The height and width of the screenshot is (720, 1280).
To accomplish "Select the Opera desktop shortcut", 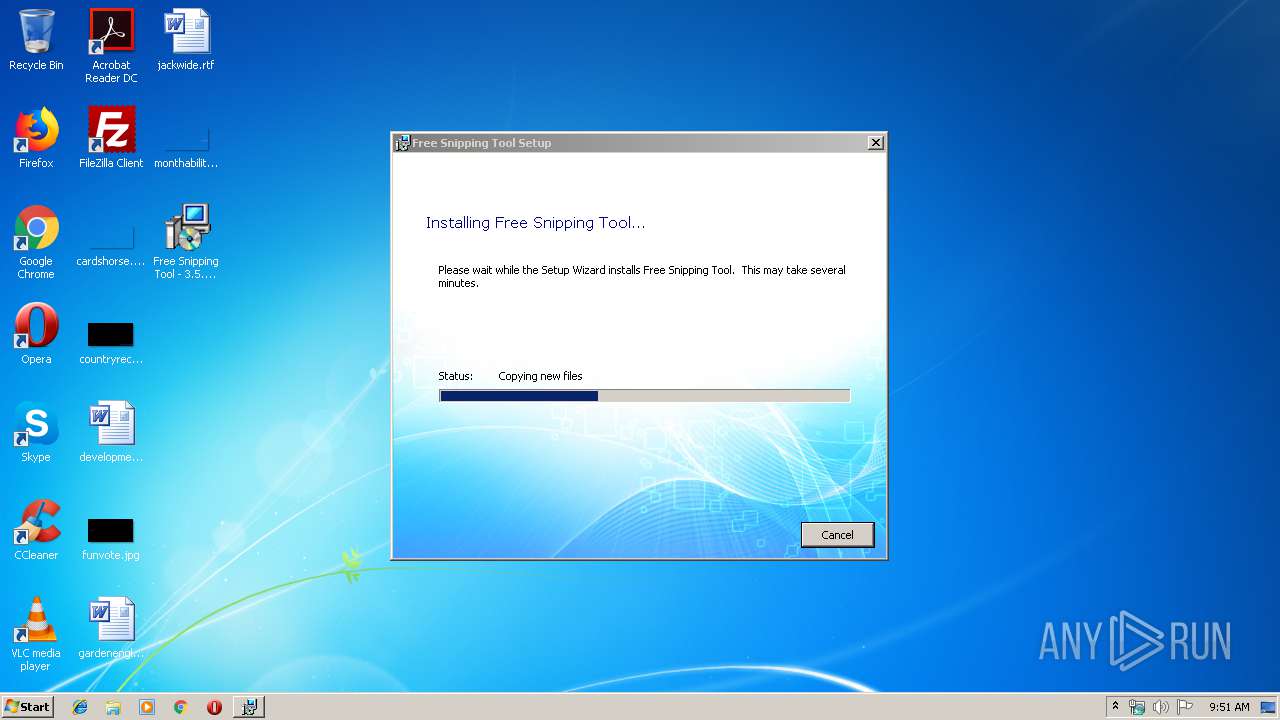I will [36, 335].
